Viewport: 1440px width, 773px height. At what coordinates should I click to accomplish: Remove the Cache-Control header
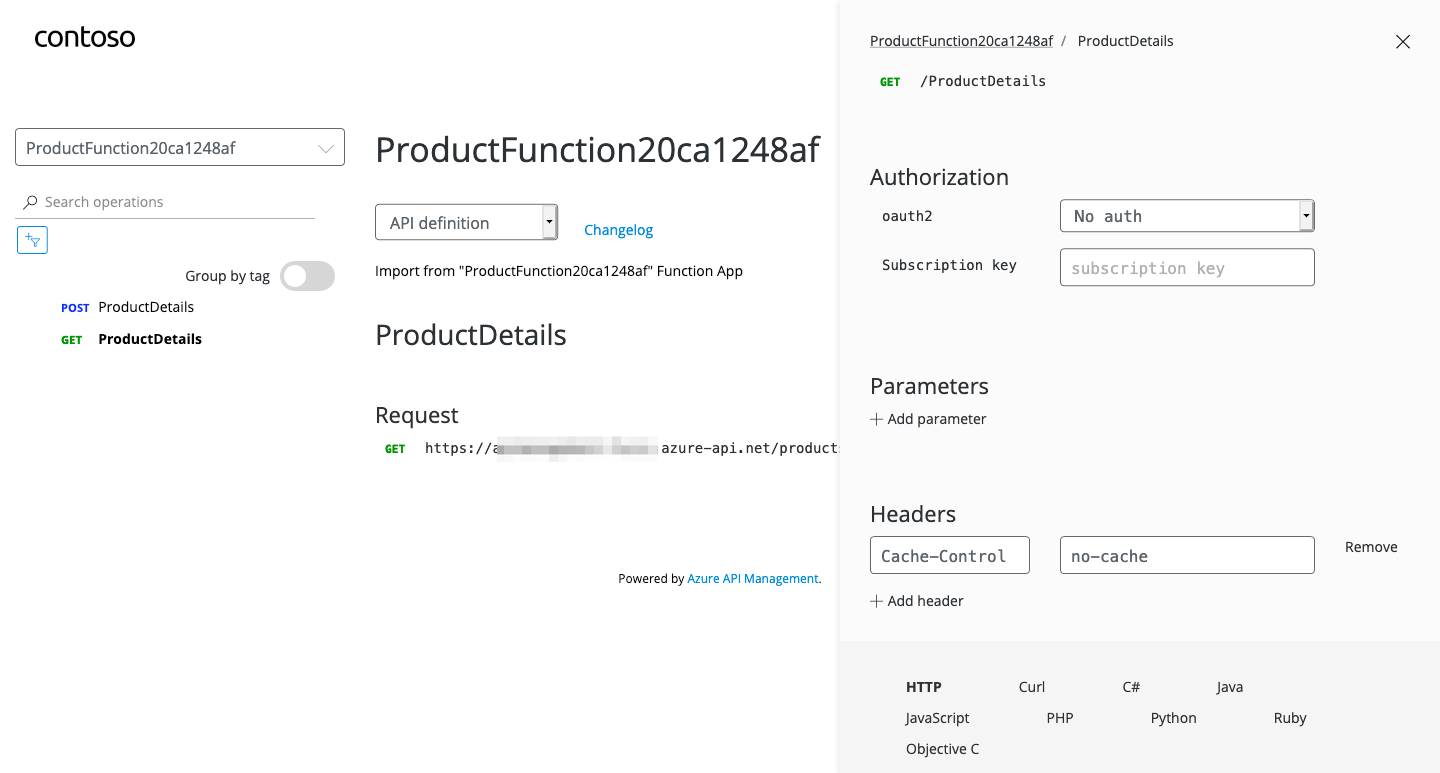(x=1371, y=547)
